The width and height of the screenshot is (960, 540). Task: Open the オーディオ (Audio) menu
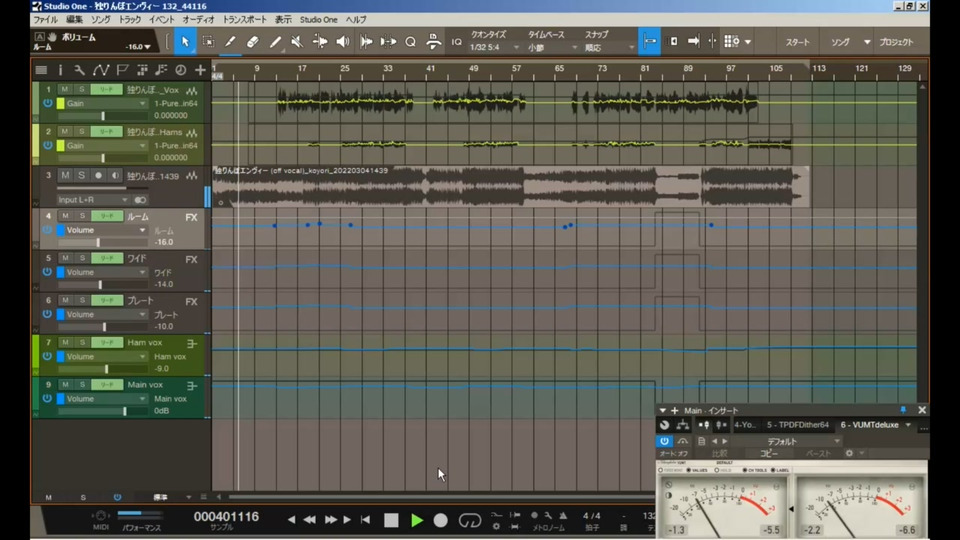tap(198, 19)
